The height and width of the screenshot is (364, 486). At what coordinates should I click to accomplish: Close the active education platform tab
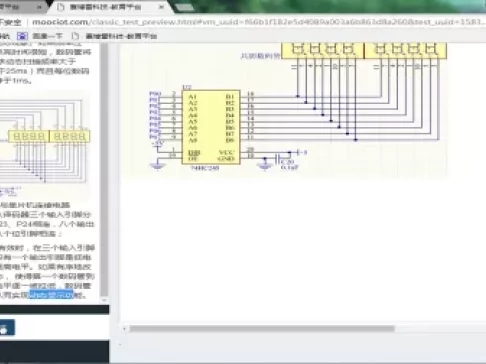tap(161, 7)
